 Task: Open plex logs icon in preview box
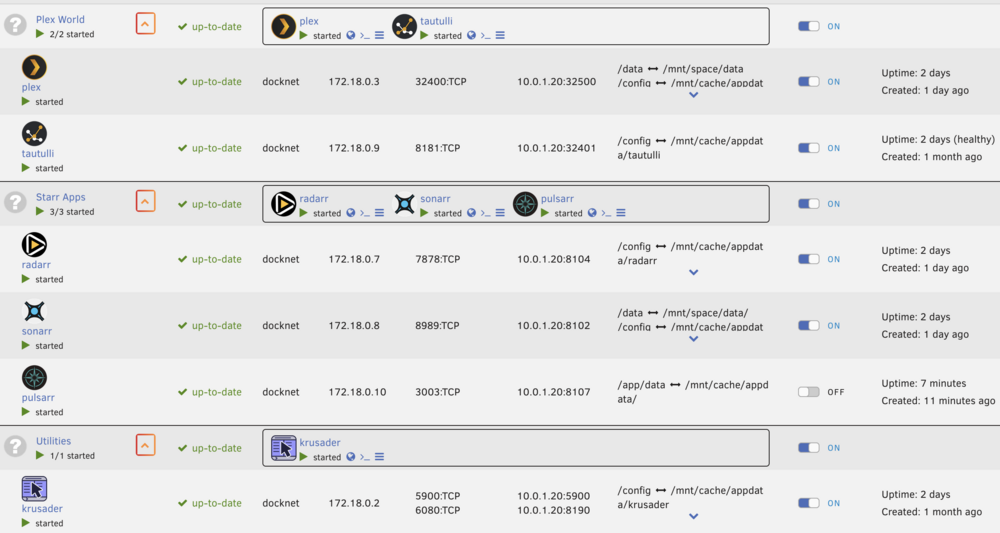[379, 36]
